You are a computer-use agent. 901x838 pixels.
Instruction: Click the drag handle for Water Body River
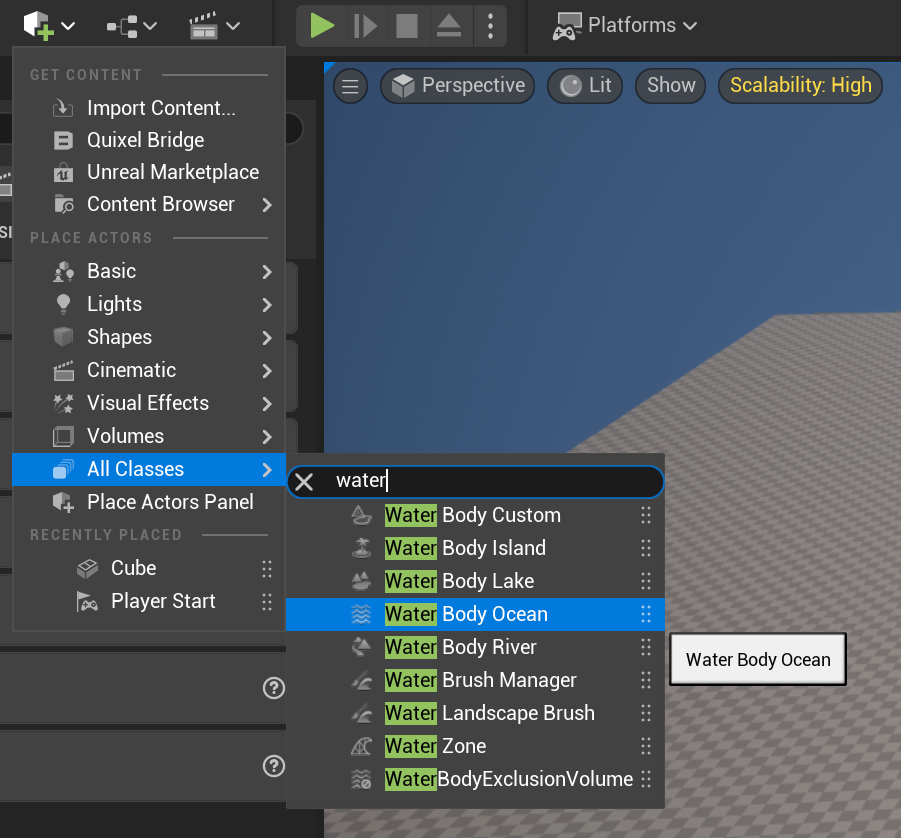646,647
